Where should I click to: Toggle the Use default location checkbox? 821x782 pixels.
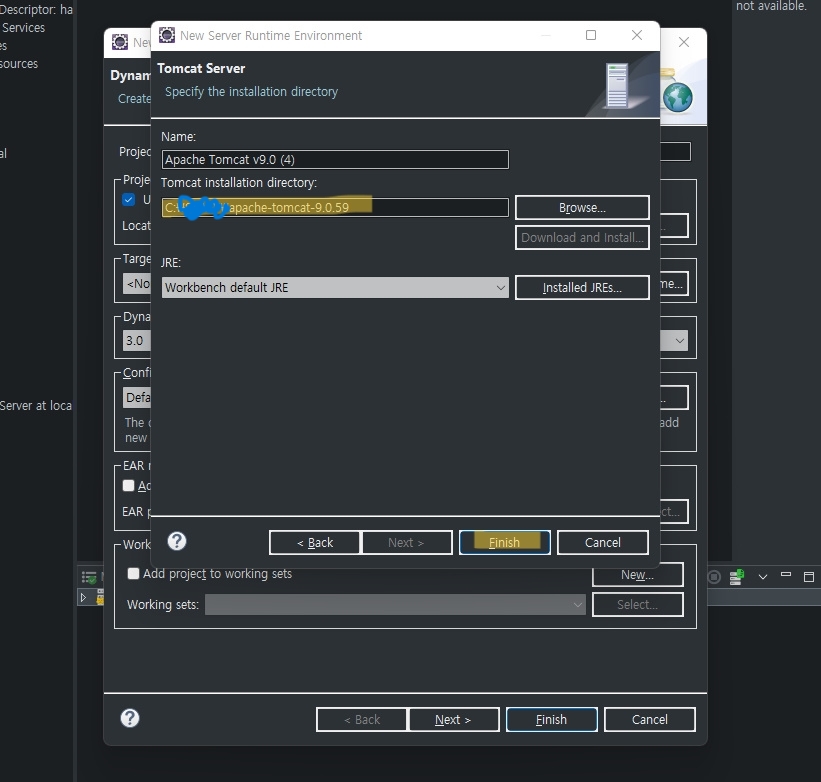tap(128, 200)
